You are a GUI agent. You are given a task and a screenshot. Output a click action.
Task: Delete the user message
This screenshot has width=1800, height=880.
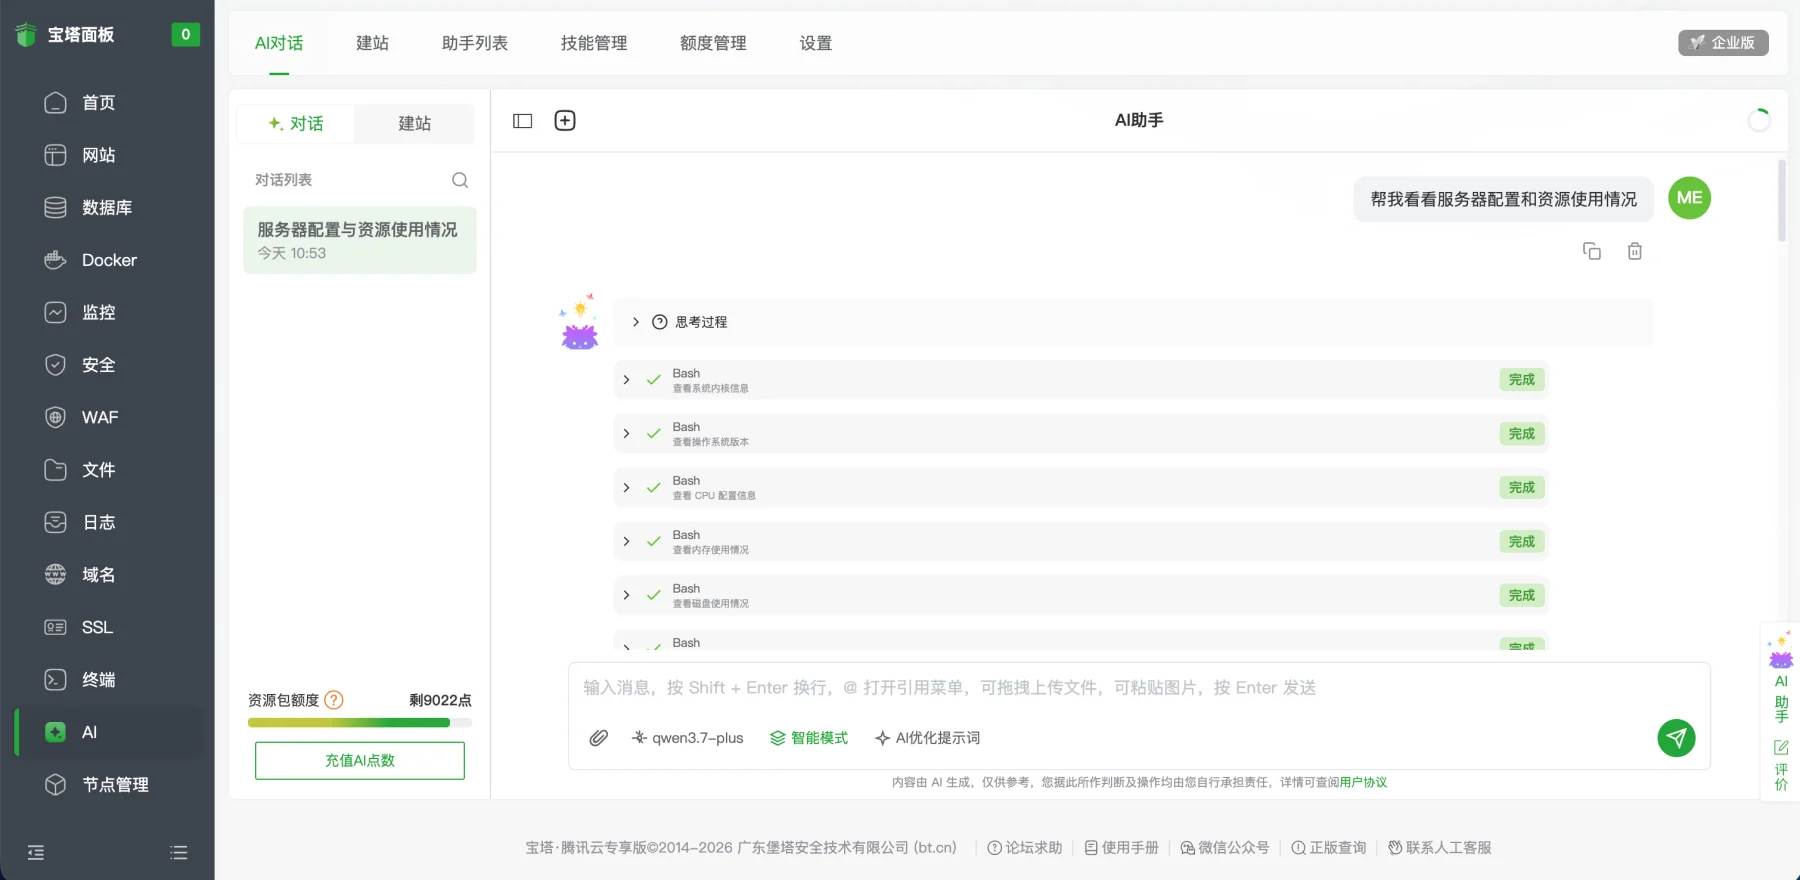click(1635, 251)
